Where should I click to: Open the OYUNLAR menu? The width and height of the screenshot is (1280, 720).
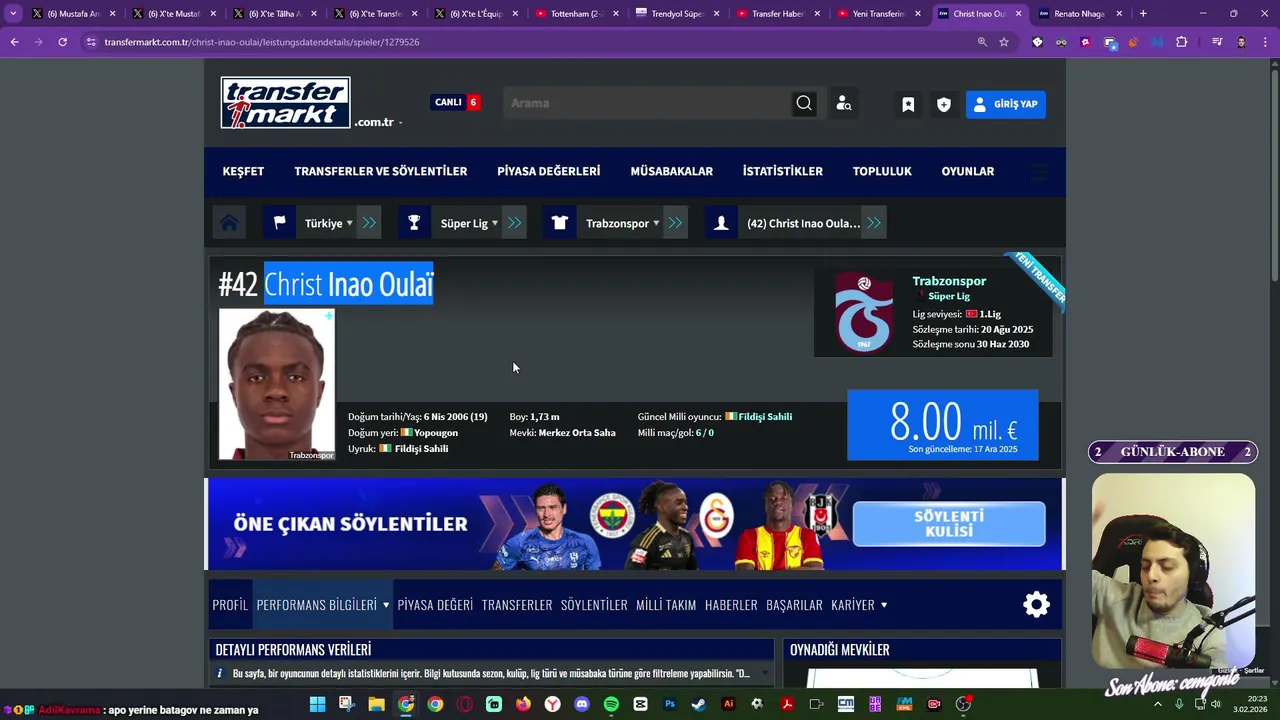point(967,171)
